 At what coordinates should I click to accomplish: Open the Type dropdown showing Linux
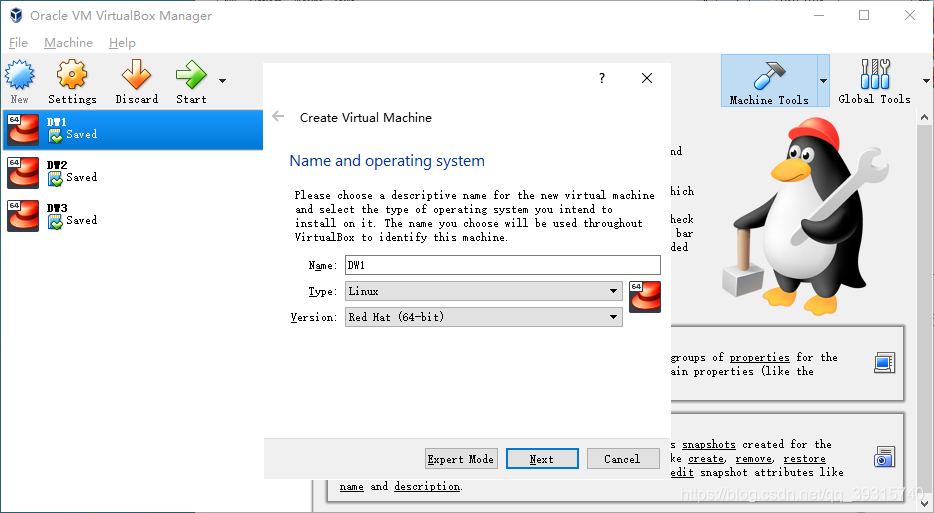click(484, 291)
